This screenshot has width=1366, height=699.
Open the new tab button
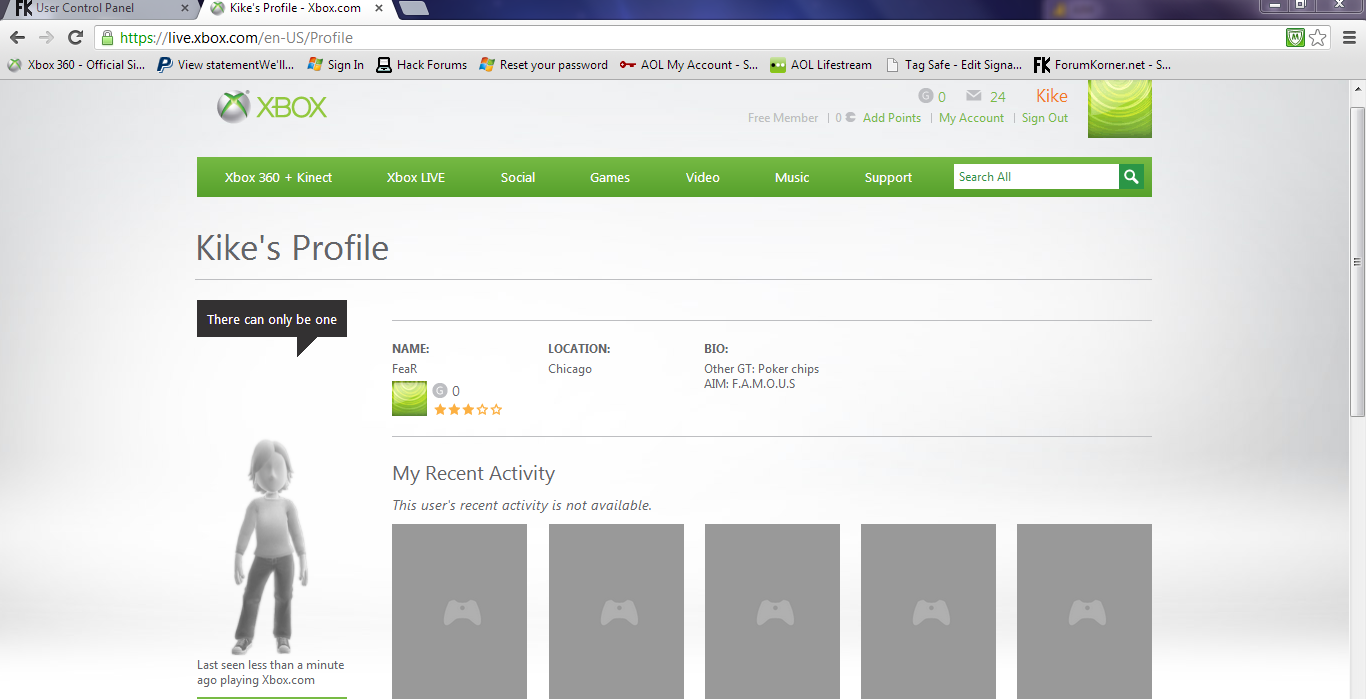[x=414, y=9]
